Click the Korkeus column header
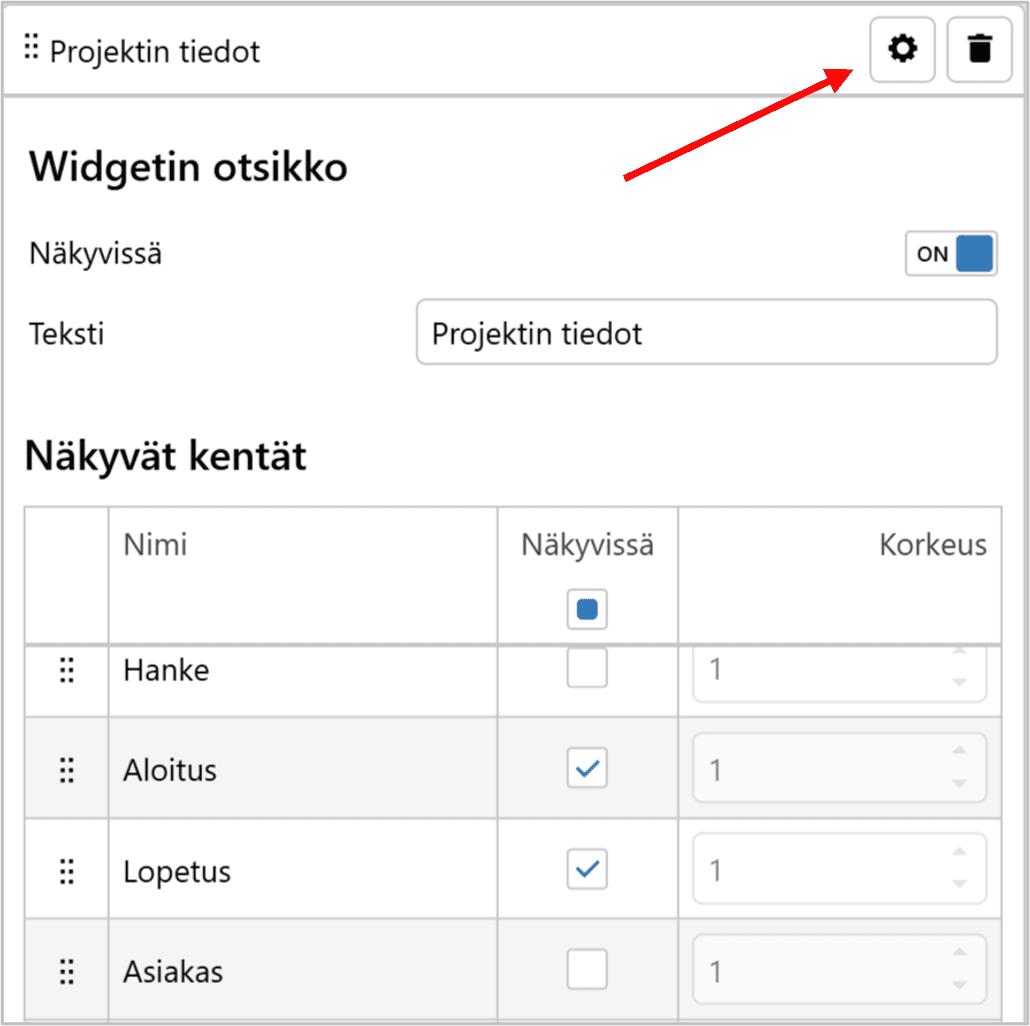1030x1026 pixels. tap(932, 545)
